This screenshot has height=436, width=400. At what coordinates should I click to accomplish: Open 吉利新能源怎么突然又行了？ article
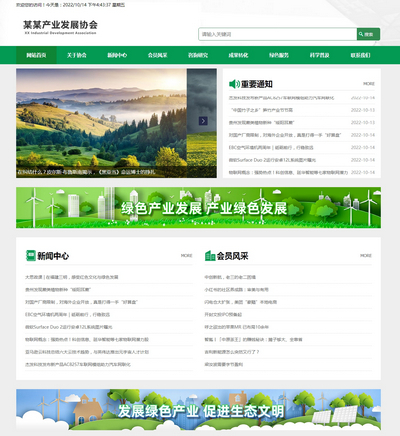[x=232, y=352]
